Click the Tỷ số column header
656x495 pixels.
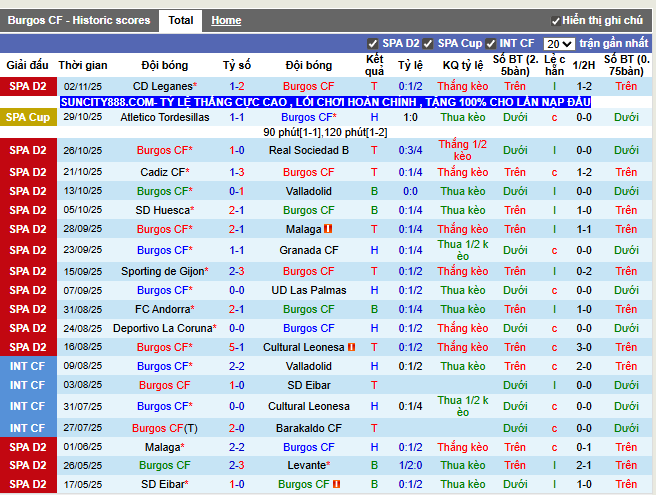(x=237, y=65)
